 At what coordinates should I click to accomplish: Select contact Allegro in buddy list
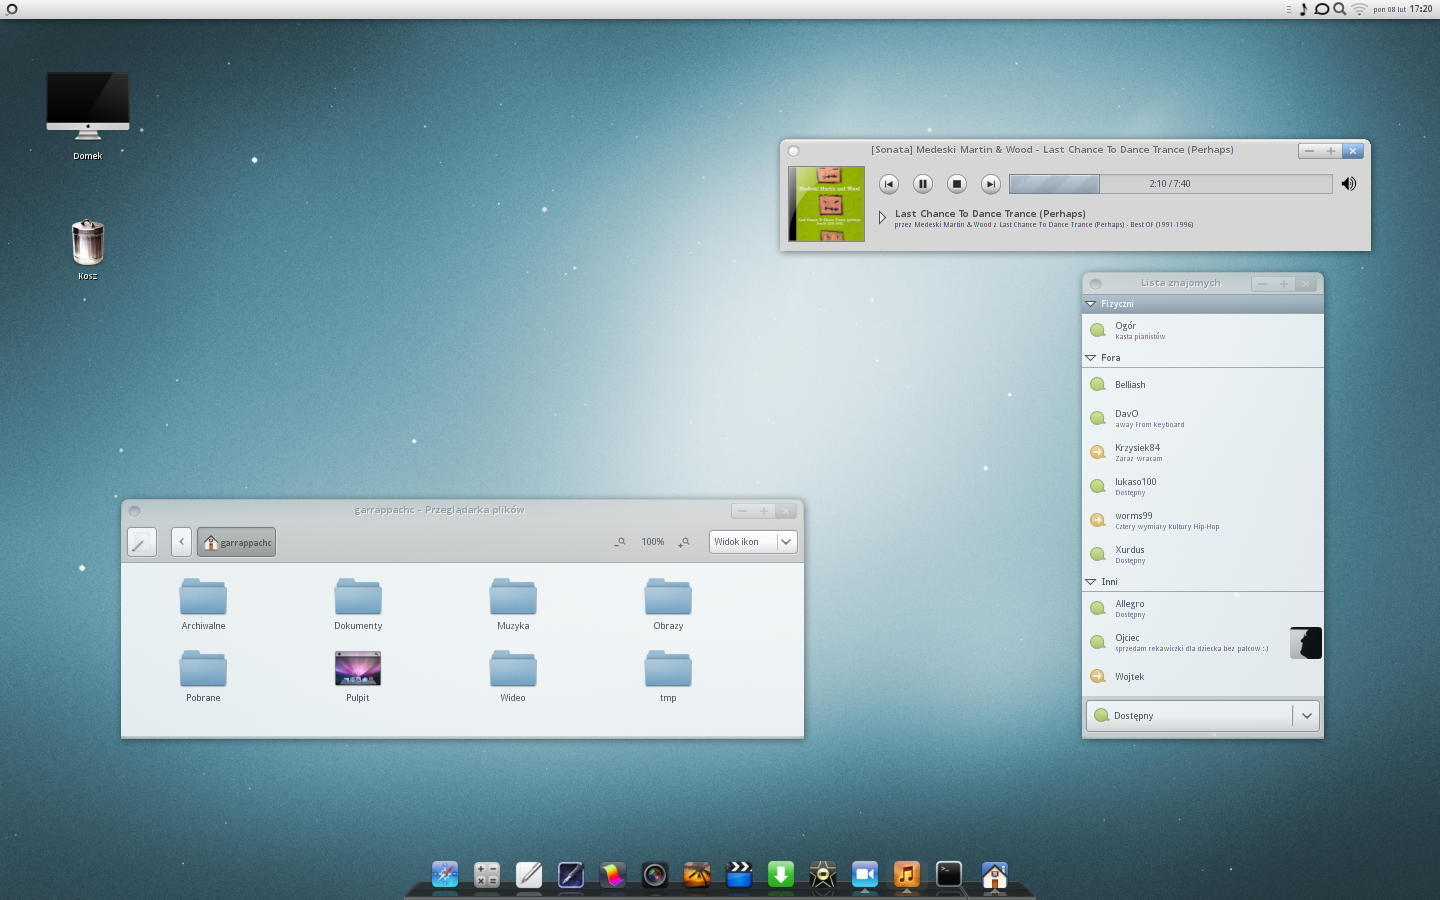(1203, 608)
